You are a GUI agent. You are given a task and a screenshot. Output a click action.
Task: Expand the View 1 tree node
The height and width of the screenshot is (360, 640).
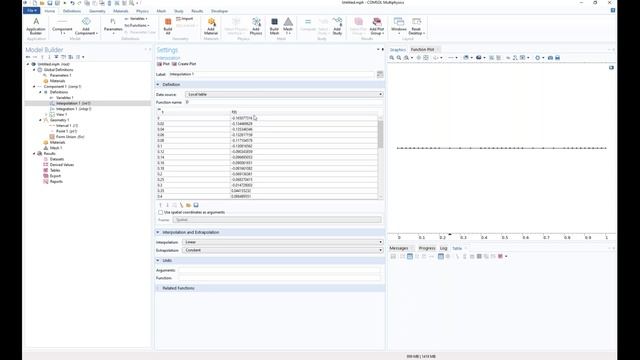(x=46, y=115)
